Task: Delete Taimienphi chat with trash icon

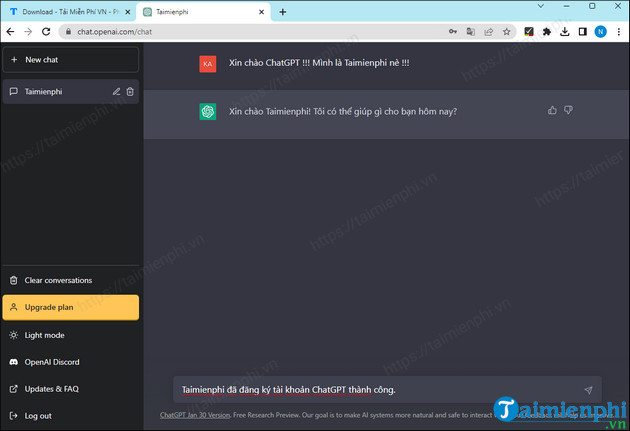Action: [x=130, y=92]
